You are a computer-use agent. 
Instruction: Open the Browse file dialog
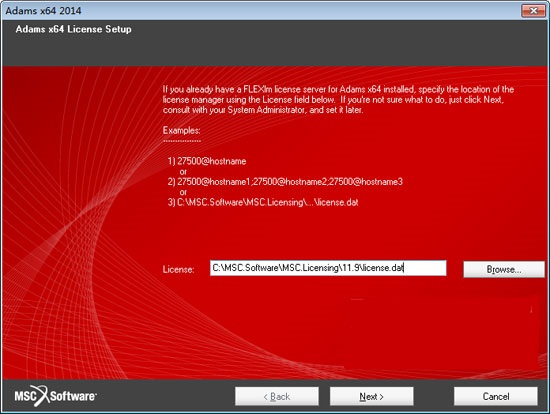[504, 269]
